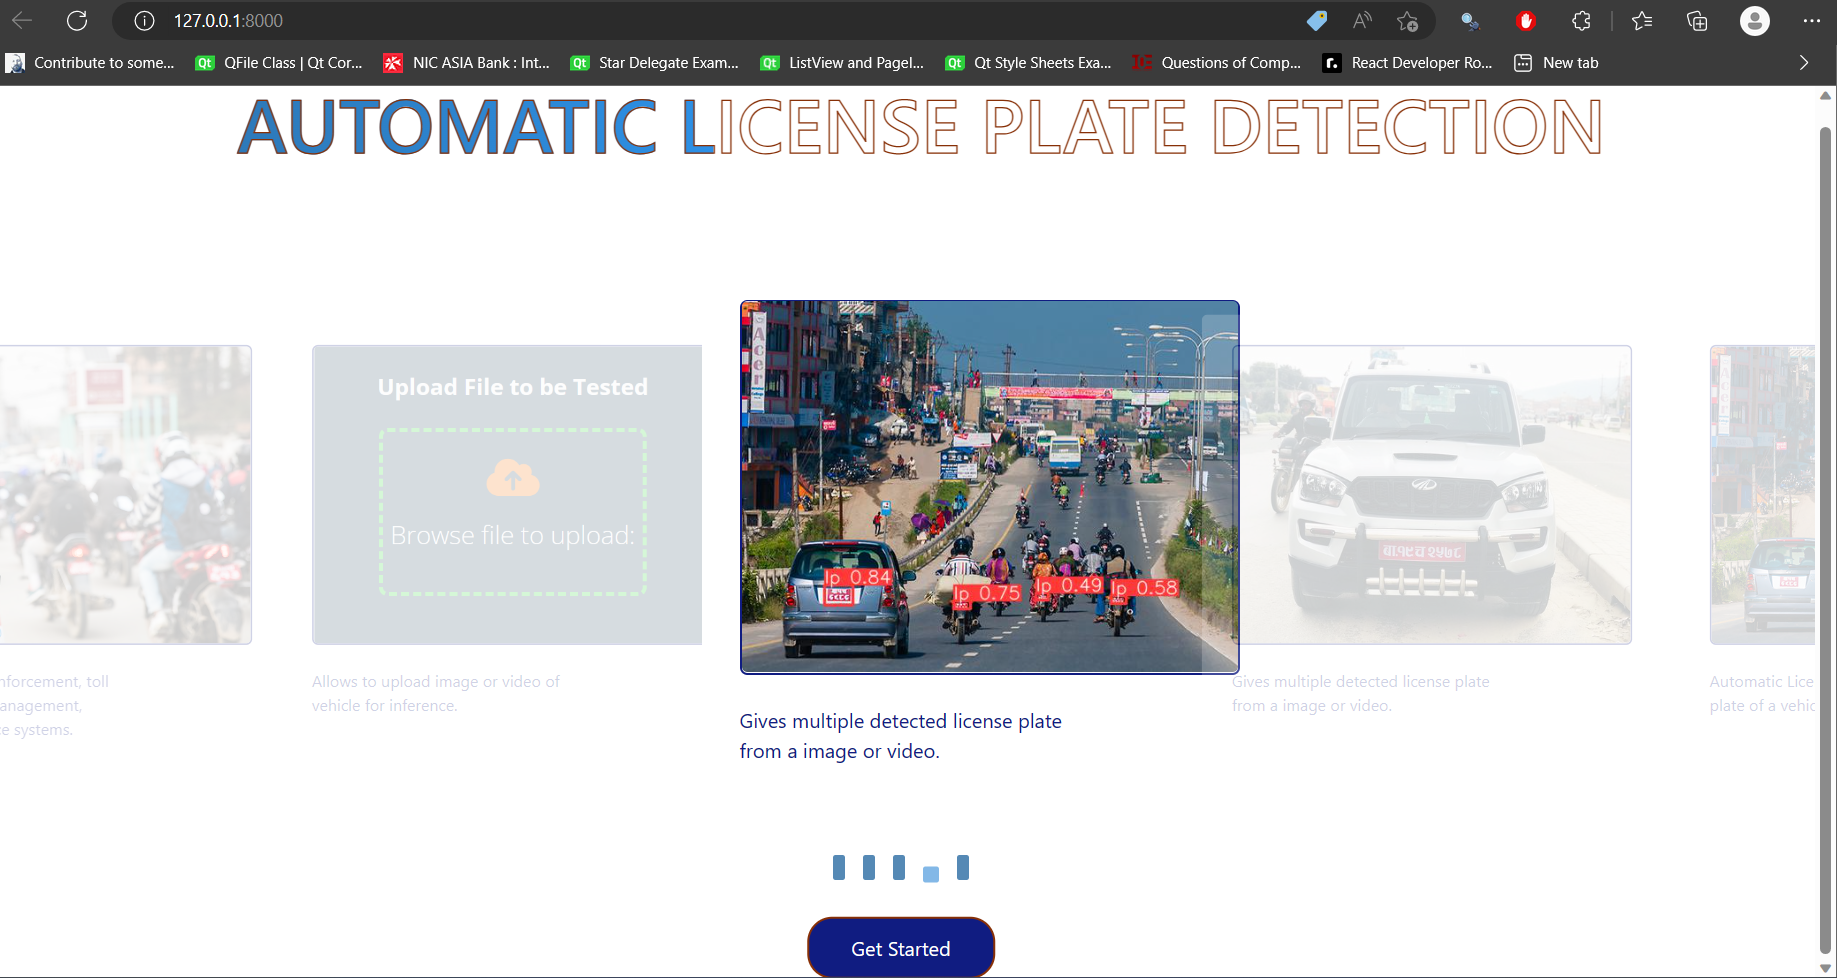Open the Settings and more menu
1837x978 pixels.
1813,21
